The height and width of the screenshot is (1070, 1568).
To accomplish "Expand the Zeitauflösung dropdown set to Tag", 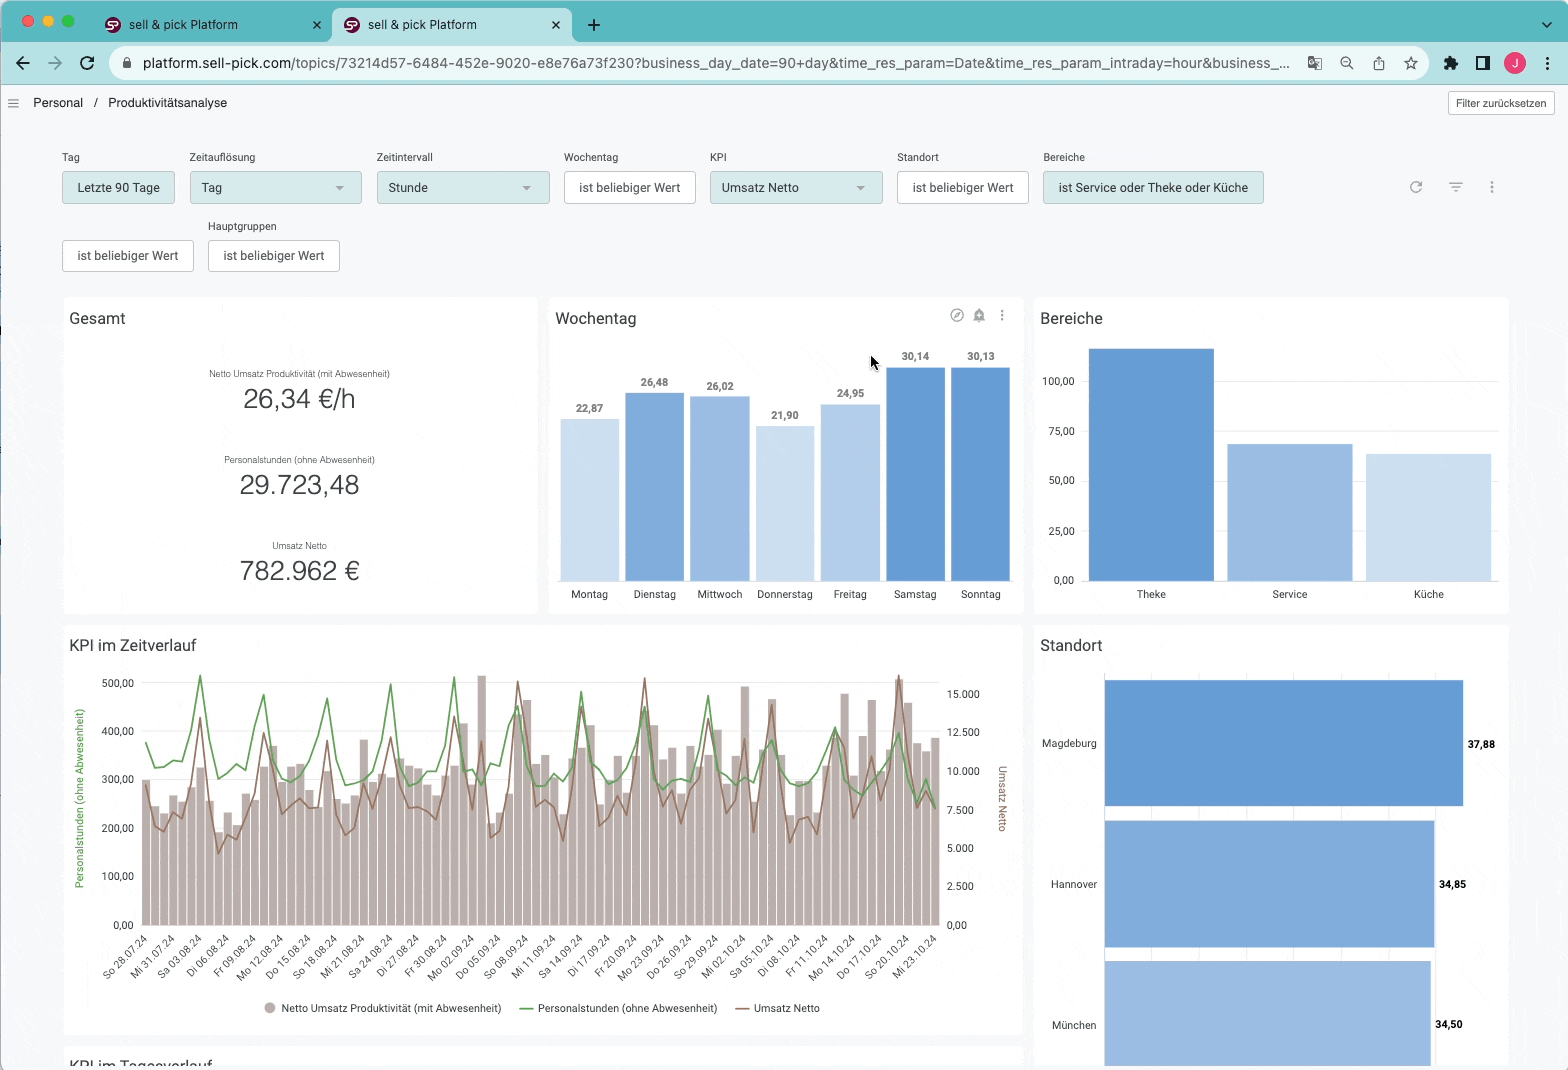I will (275, 188).
